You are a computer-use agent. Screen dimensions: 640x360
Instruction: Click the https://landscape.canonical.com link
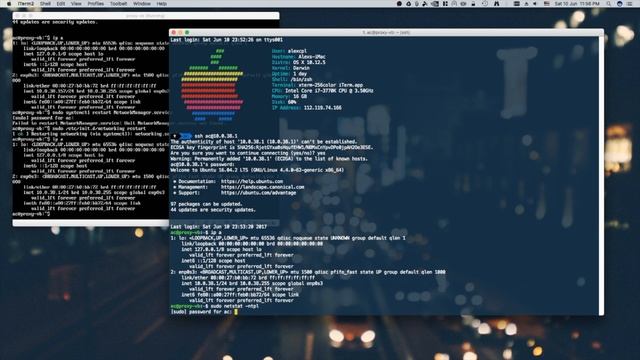click(262, 187)
